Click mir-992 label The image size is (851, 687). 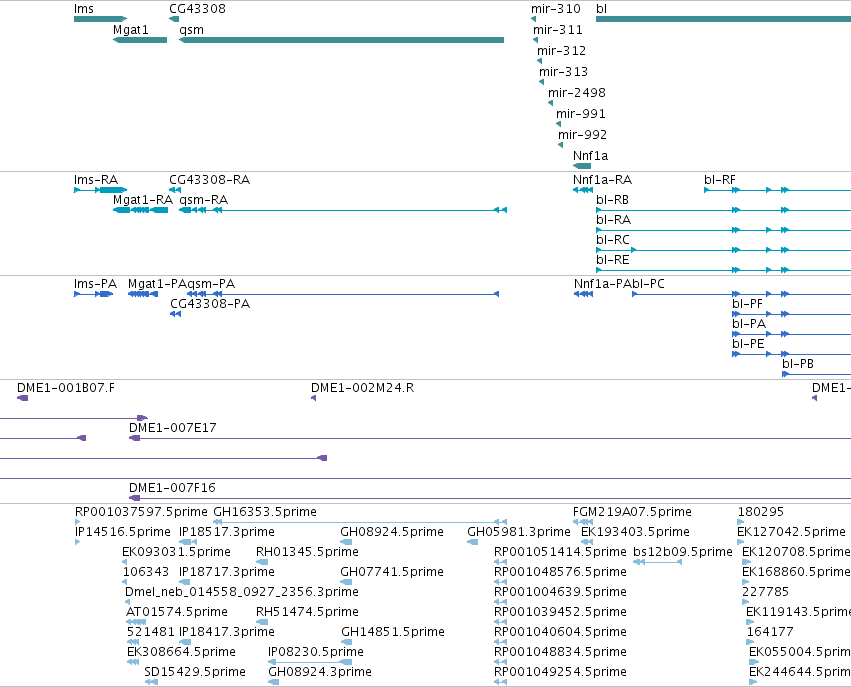click(x=582, y=135)
